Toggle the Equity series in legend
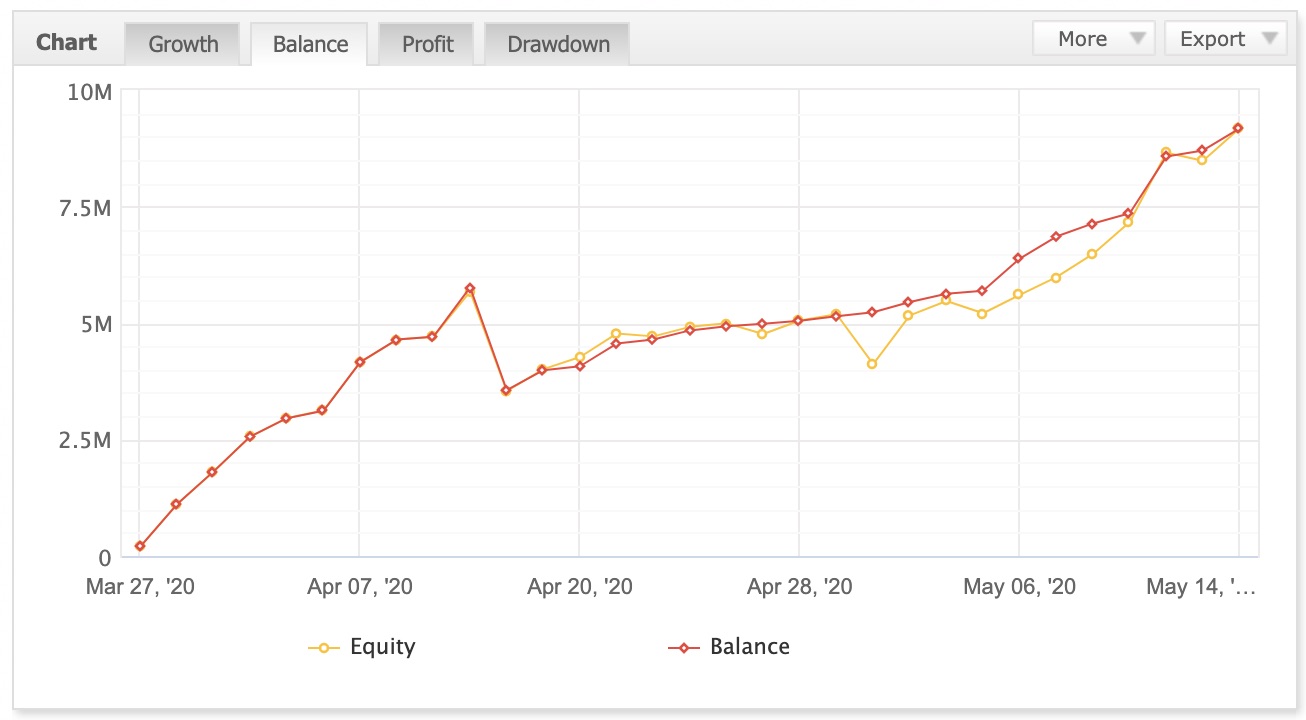Screen dimensions: 1306x720 pos(361,647)
